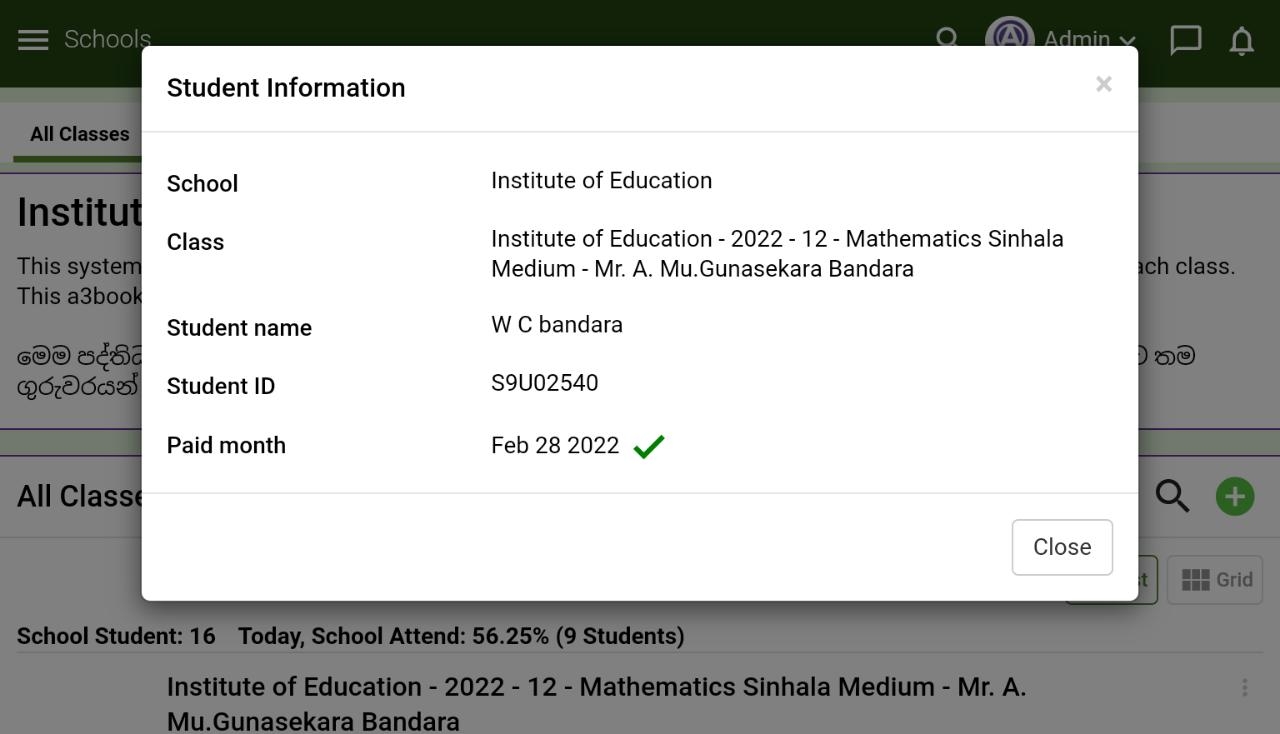The image size is (1280, 734).
Task: Open the notifications bell
Action: point(1241,40)
